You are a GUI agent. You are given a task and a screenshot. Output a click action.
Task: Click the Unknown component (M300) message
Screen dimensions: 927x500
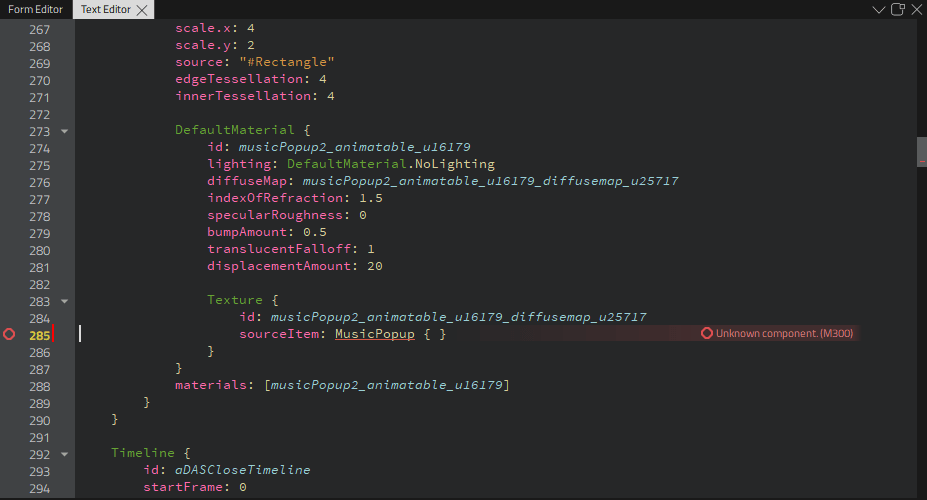[784, 334]
